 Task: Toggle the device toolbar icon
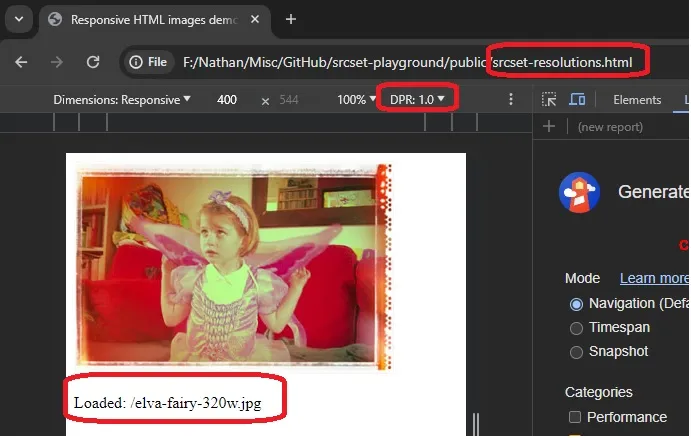[x=577, y=100]
